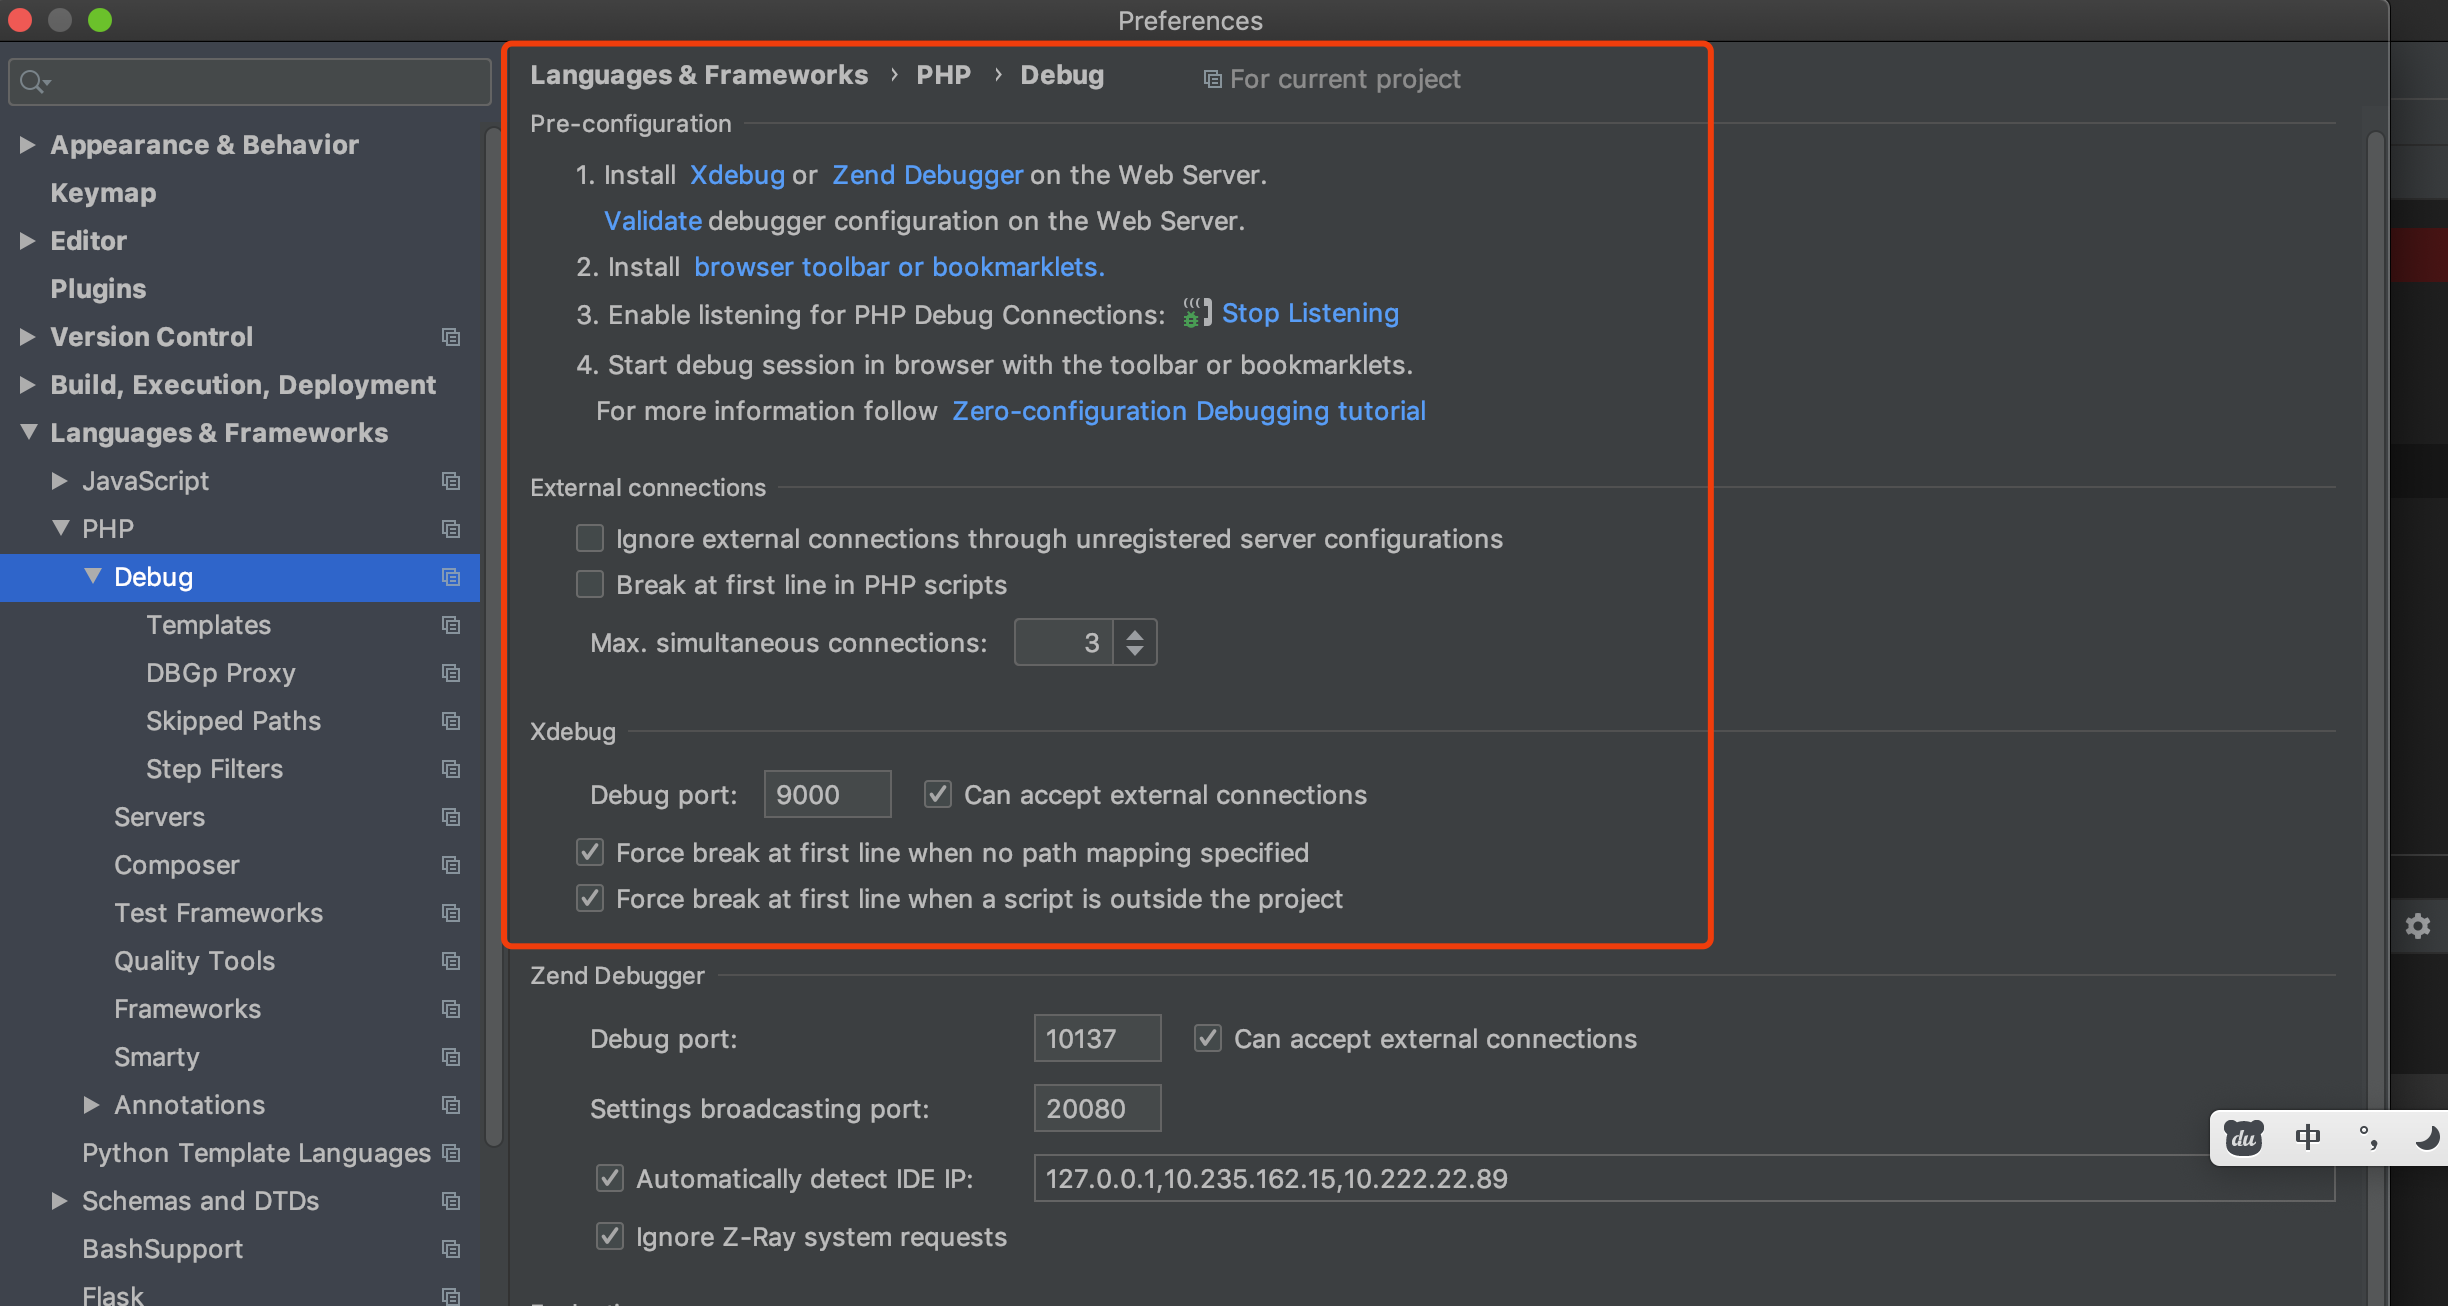The height and width of the screenshot is (1306, 2448).
Task: Click the Validate debugger configuration link
Action: coord(652,221)
